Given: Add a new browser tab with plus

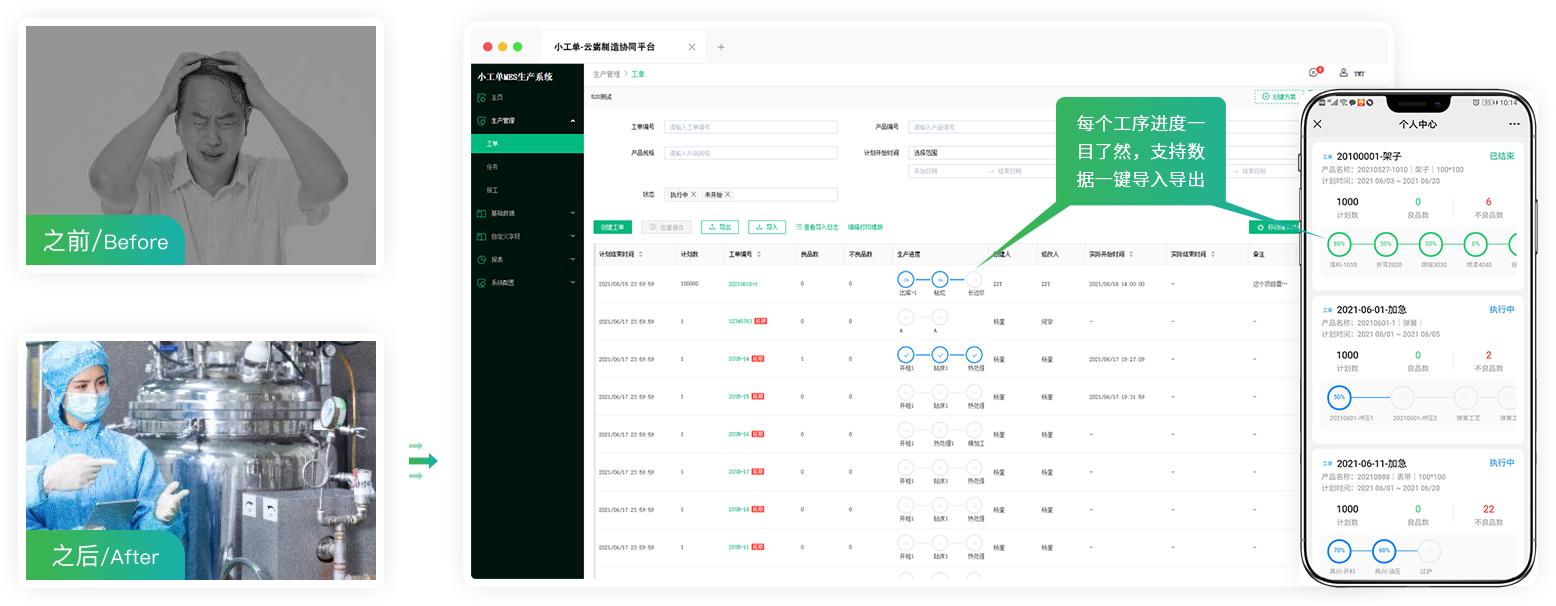Looking at the screenshot, I should pyautogui.click(x=721, y=47).
